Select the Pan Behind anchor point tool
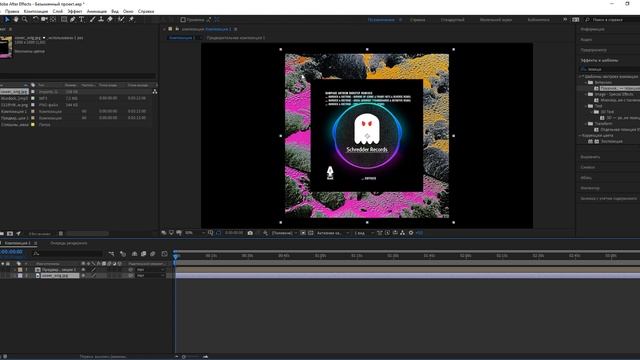The height and width of the screenshot is (360, 640). 53,20
